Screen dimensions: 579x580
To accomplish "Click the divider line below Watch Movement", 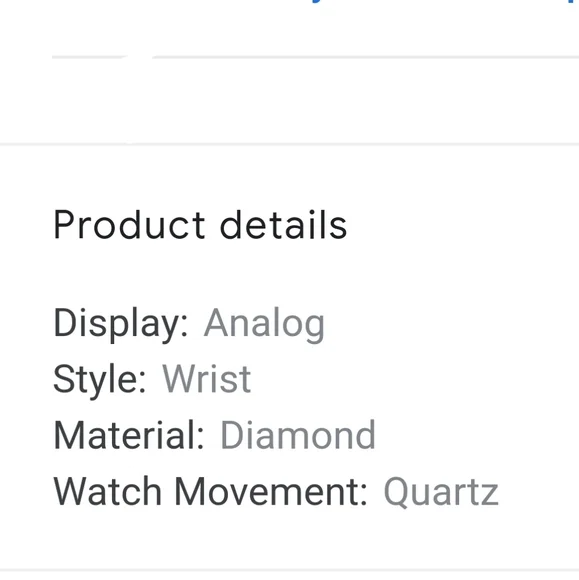I will pyautogui.click(x=289, y=571).
